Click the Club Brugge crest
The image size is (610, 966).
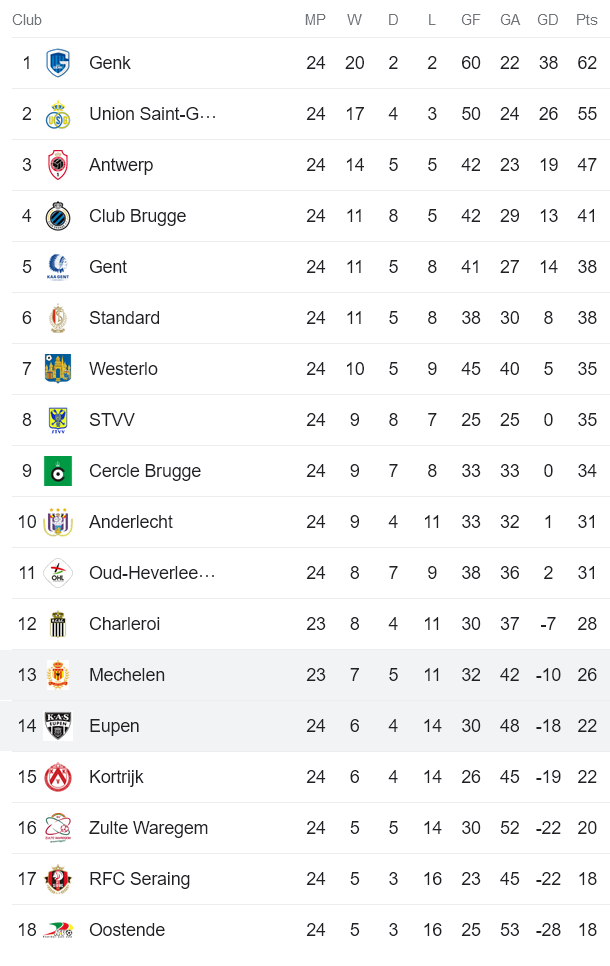[58, 215]
